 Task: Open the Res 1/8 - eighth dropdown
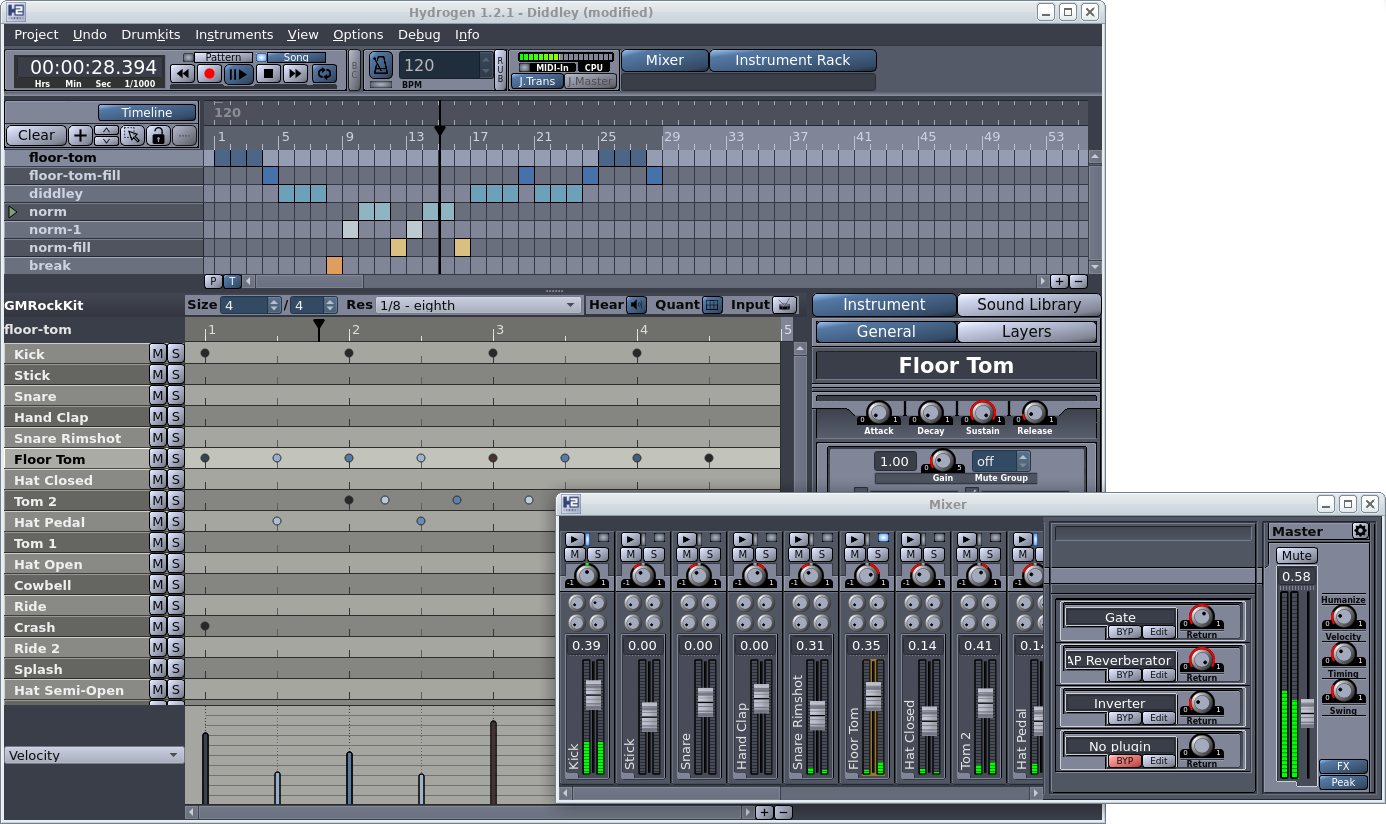478,305
